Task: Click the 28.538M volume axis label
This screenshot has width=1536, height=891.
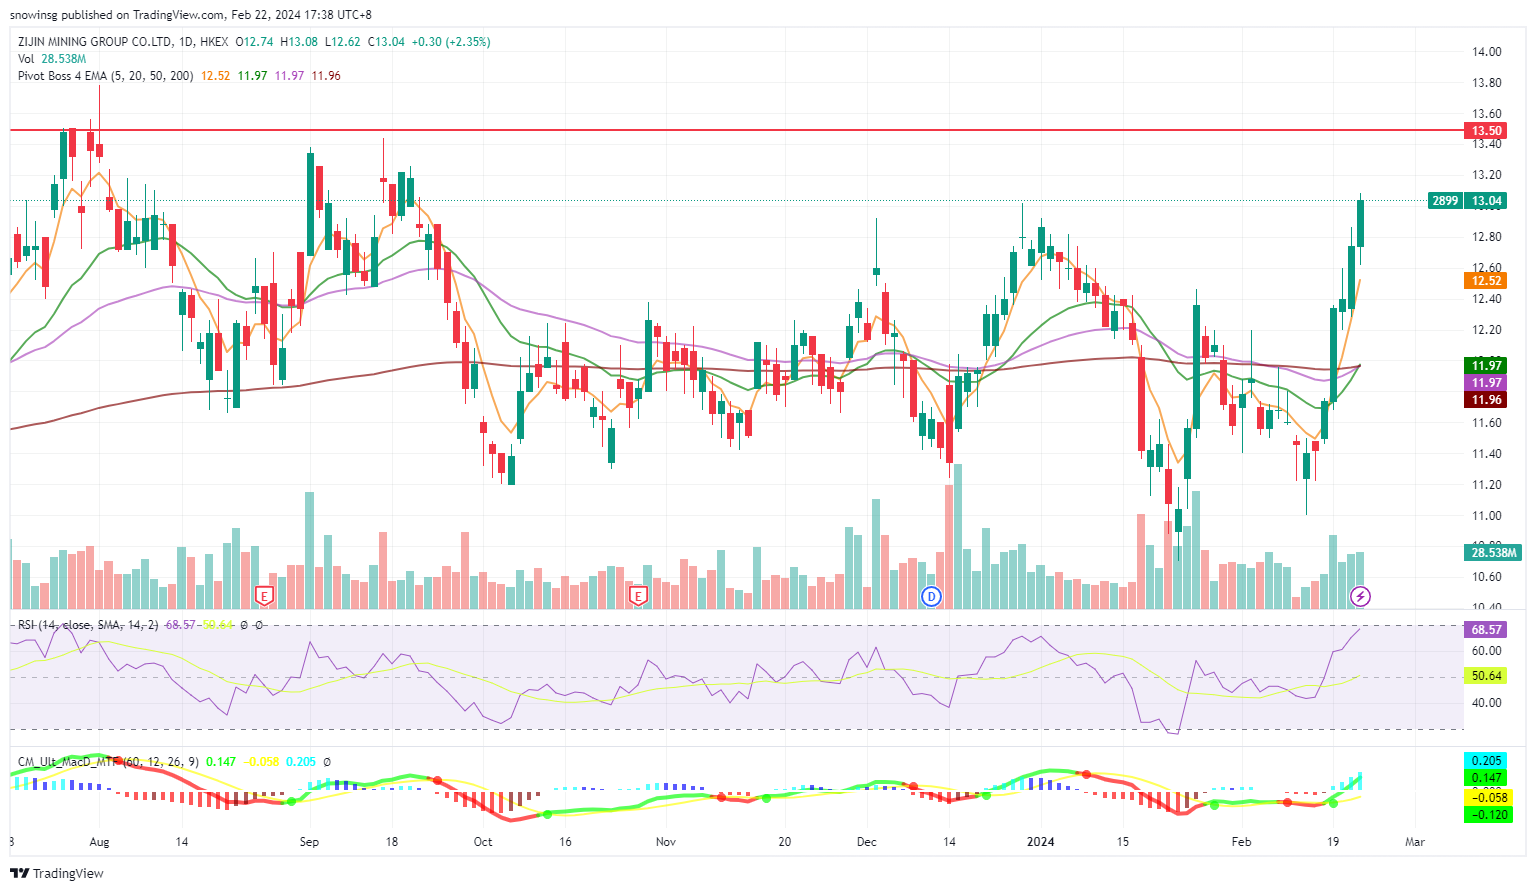Action: (x=1493, y=553)
